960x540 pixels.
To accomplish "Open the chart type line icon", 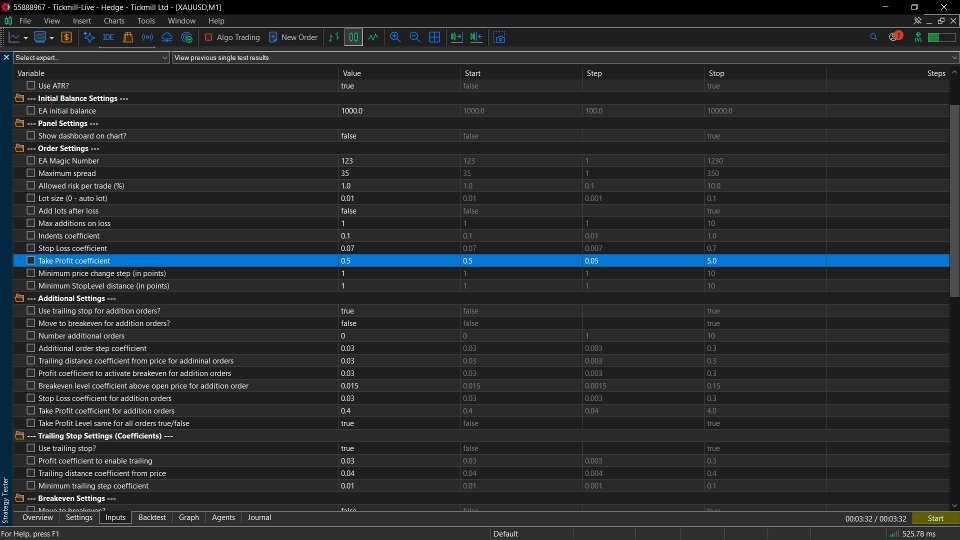I will [13, 37].
